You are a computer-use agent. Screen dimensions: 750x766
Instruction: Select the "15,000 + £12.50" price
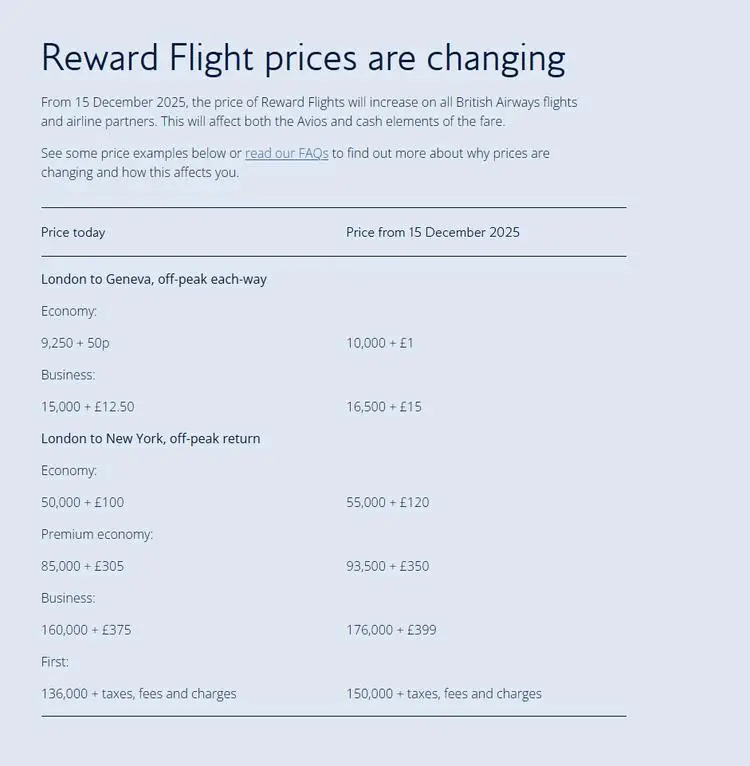pyautogui.click(x=88, y=407)
